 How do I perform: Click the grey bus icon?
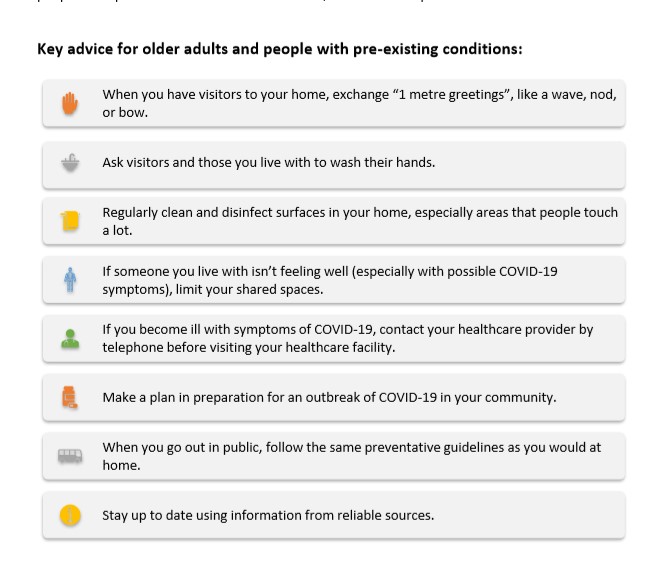pos(69,456)
